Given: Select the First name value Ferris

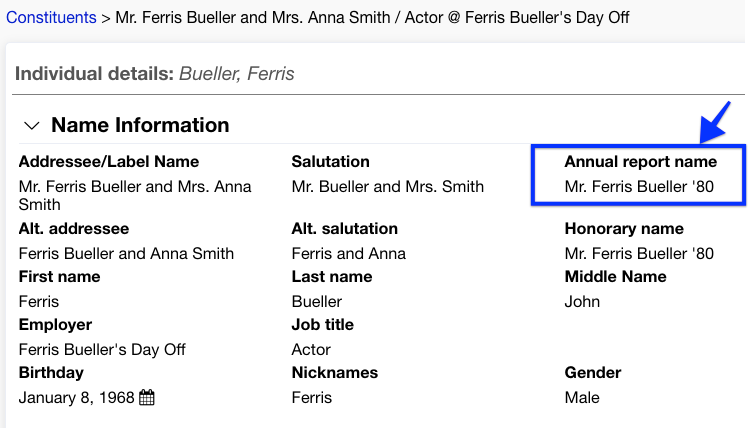Looking at the screenshot, I should (x=39, y=301).
